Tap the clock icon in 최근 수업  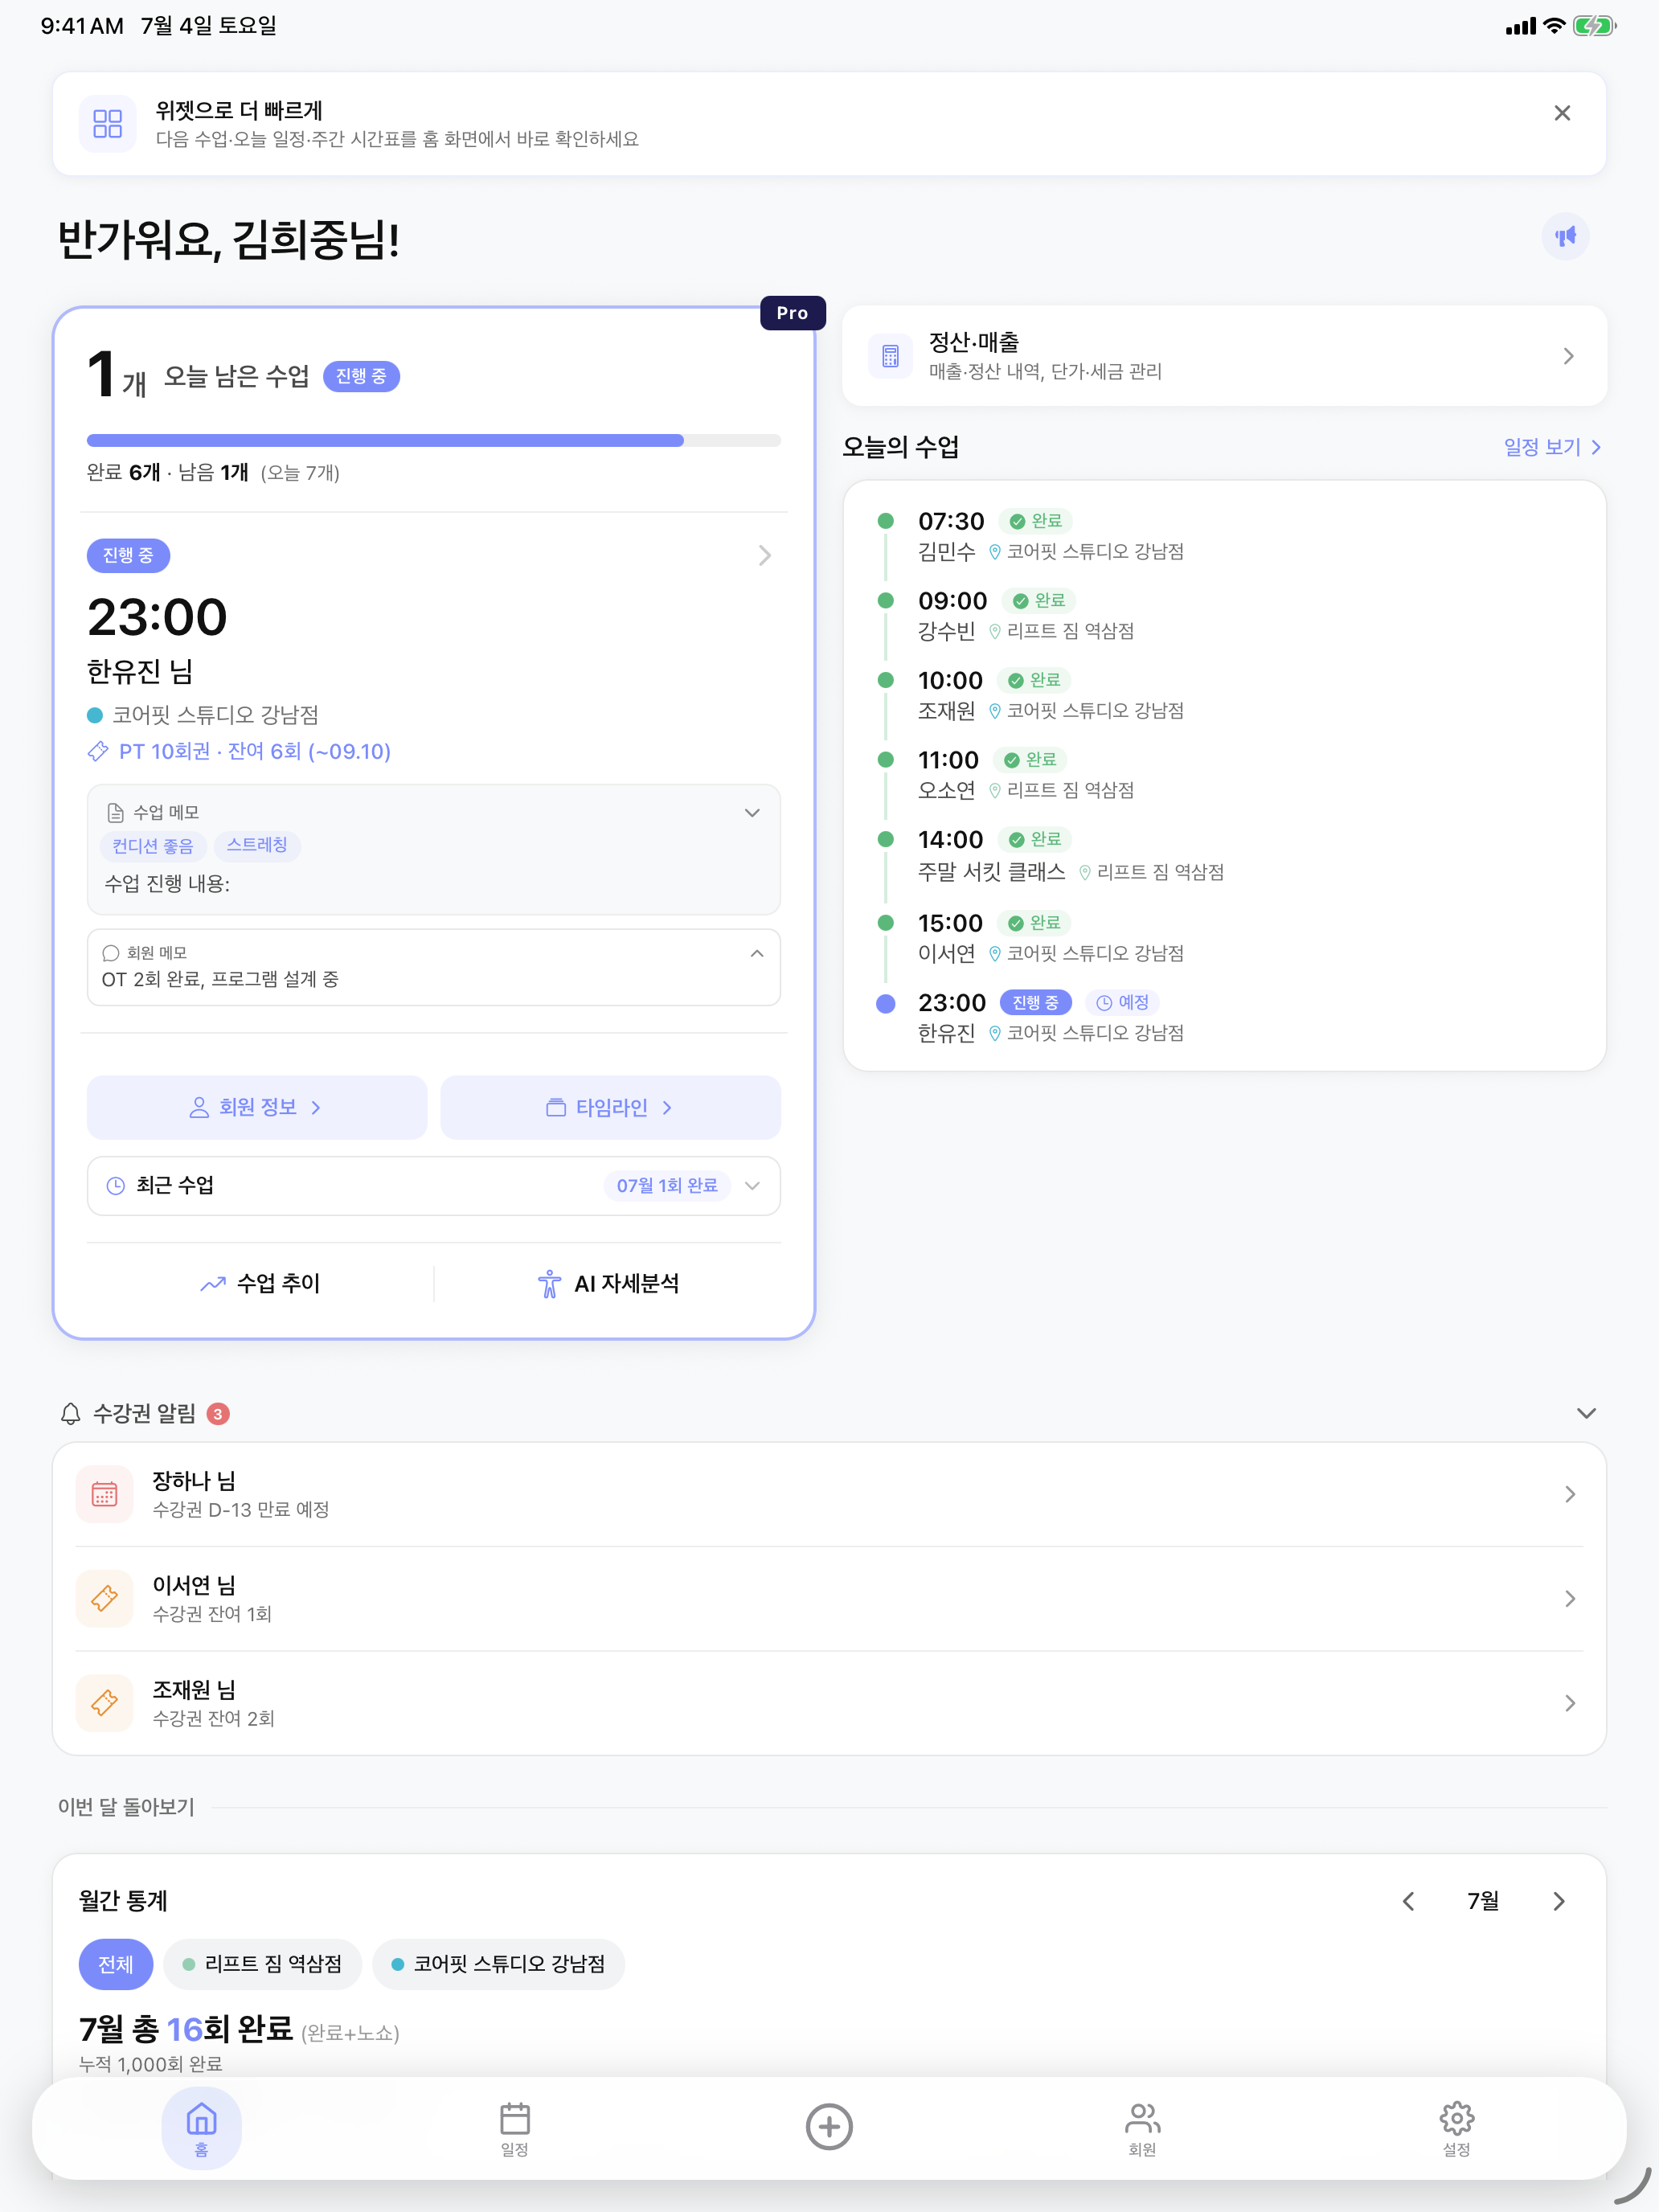point(116,1185)
